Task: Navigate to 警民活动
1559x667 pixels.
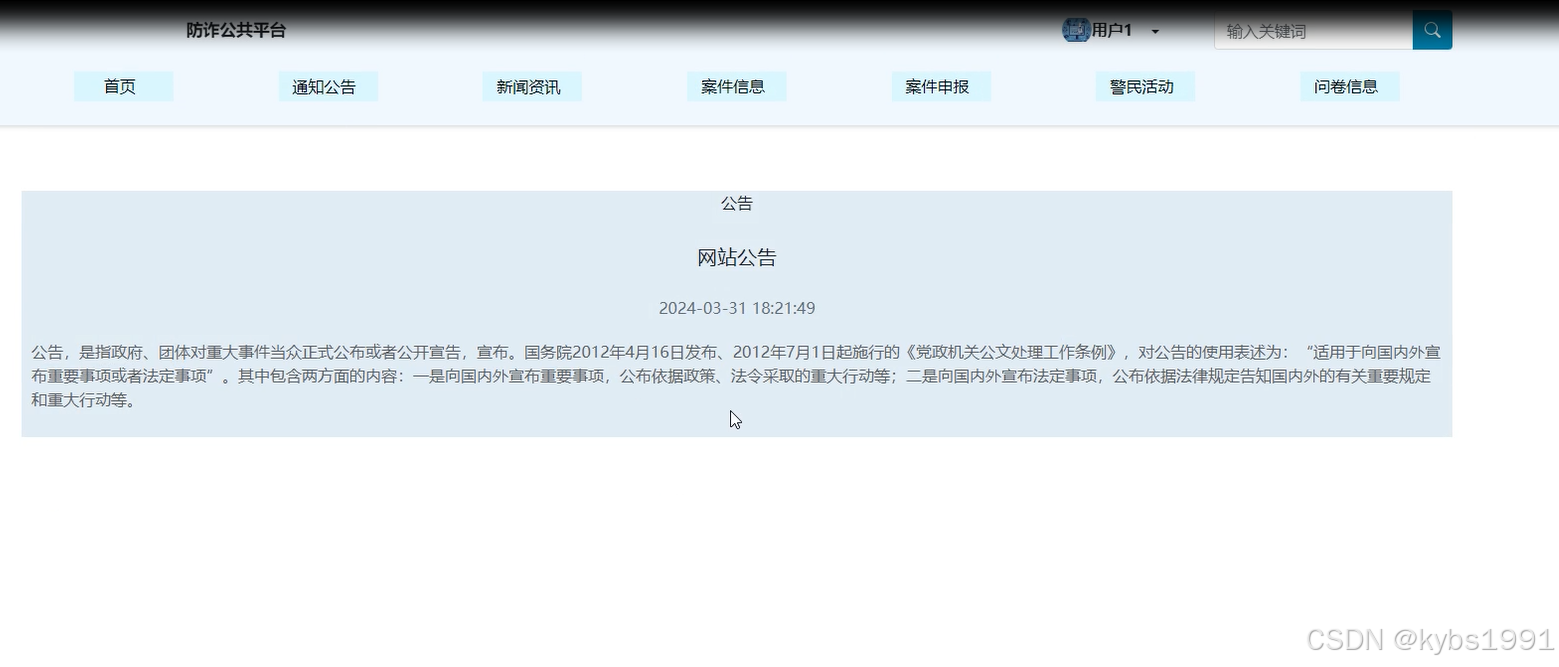Action: point(1146,87)
